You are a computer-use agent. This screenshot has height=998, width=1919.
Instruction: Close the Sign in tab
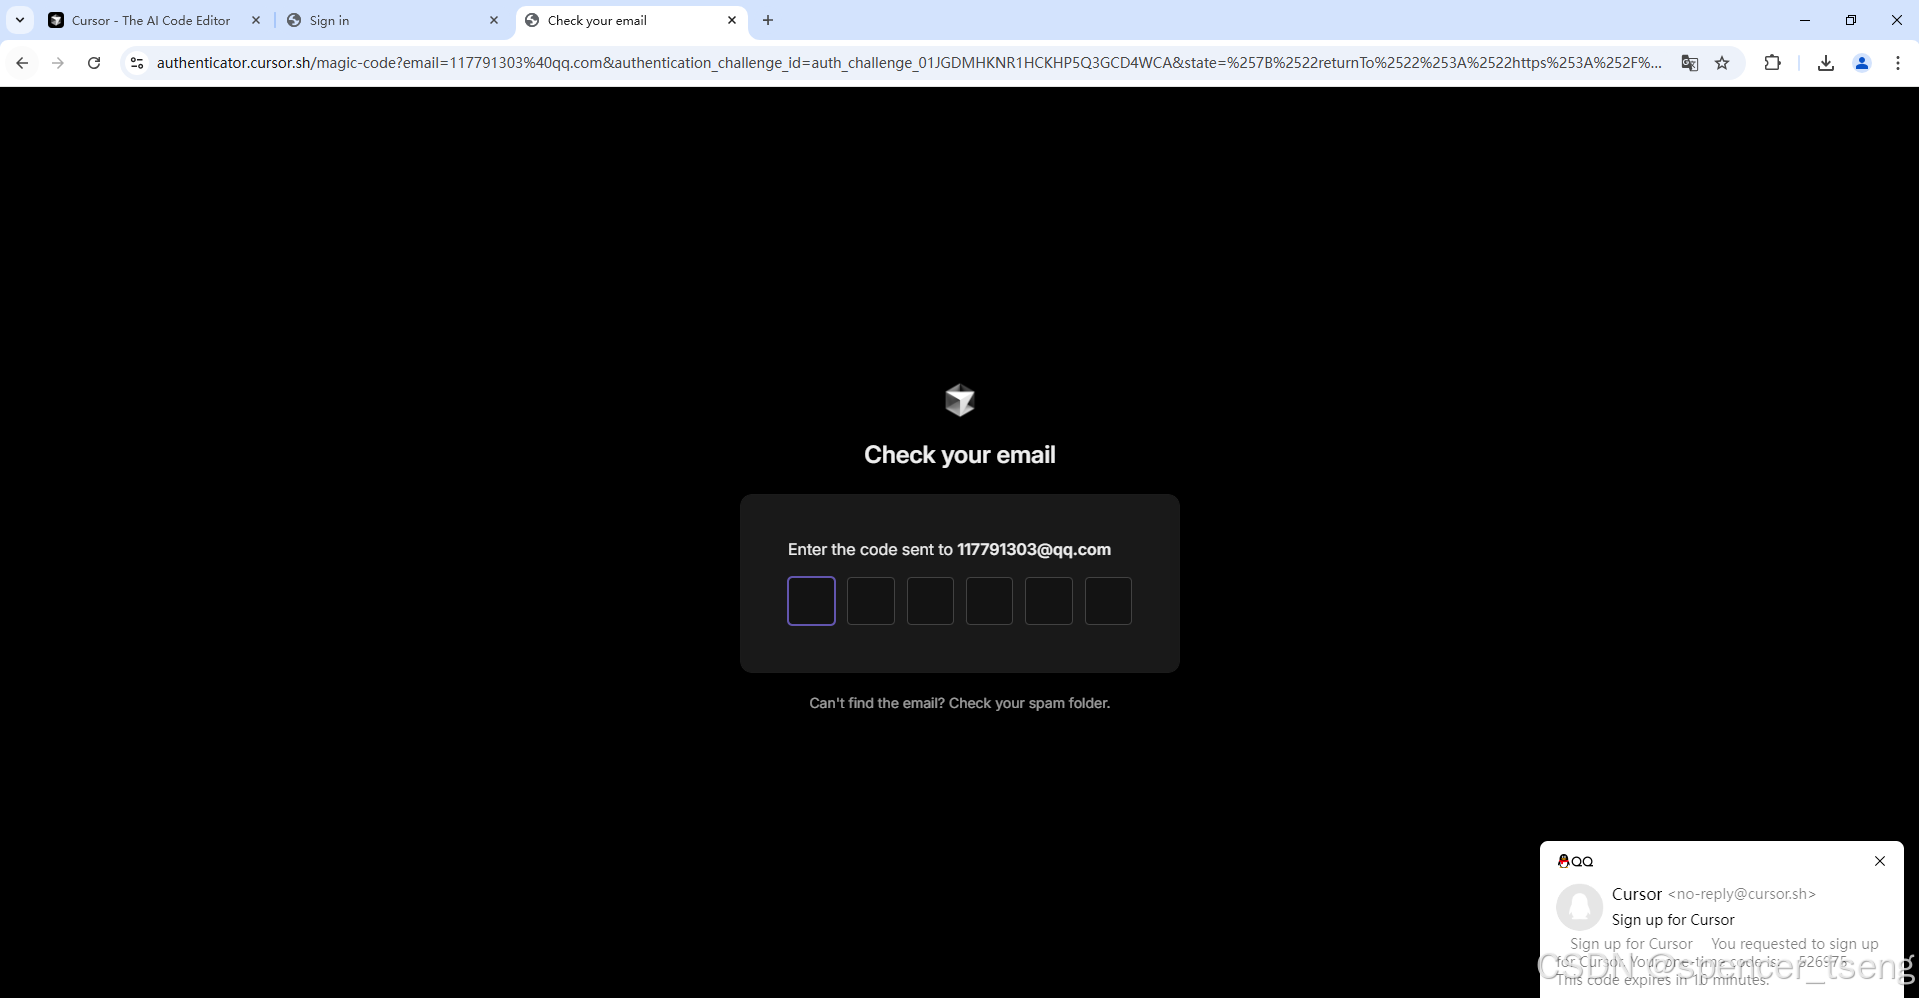click(x=494, y=20)
